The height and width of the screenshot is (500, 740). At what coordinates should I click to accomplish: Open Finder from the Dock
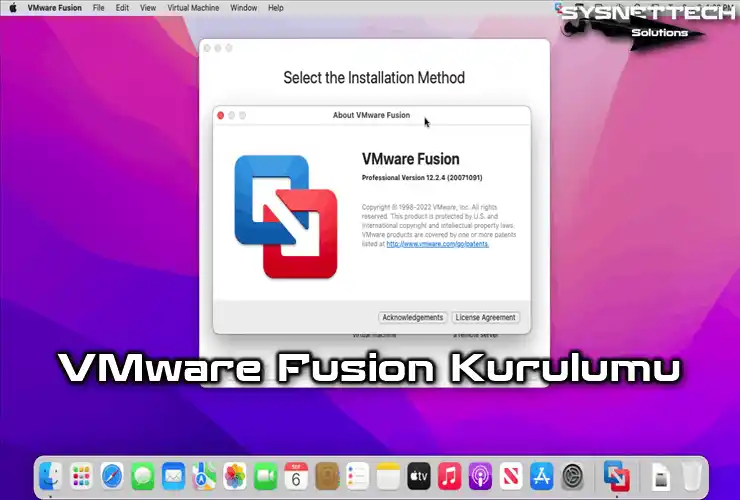50,475
